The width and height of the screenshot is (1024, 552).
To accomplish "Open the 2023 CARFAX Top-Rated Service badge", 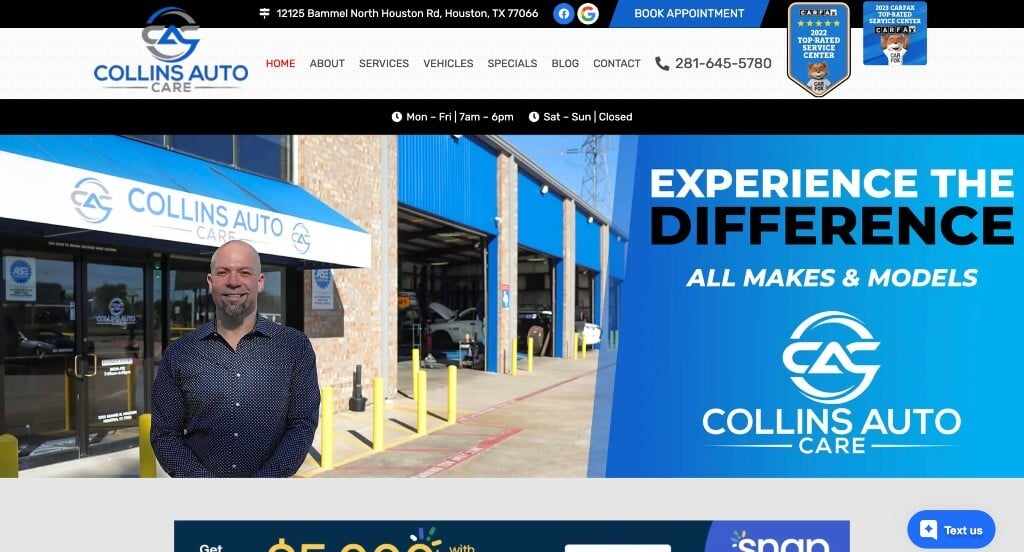I will (895, 33).
